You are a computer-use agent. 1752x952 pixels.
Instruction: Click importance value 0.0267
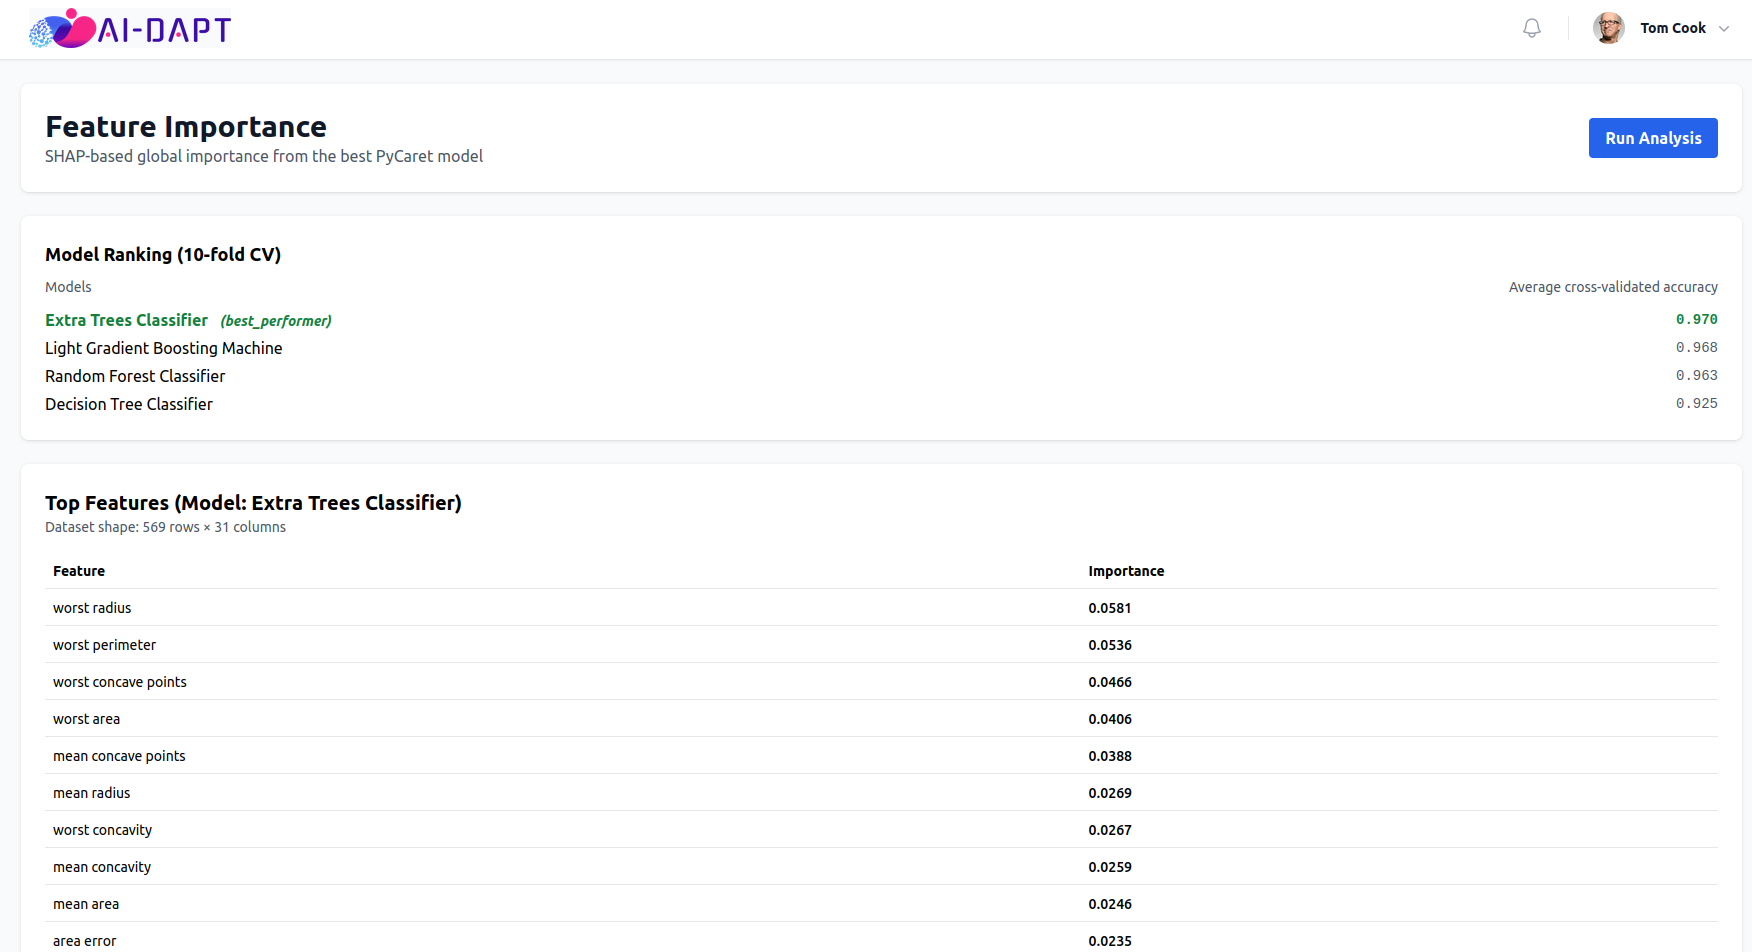[x=1110, y=830]
